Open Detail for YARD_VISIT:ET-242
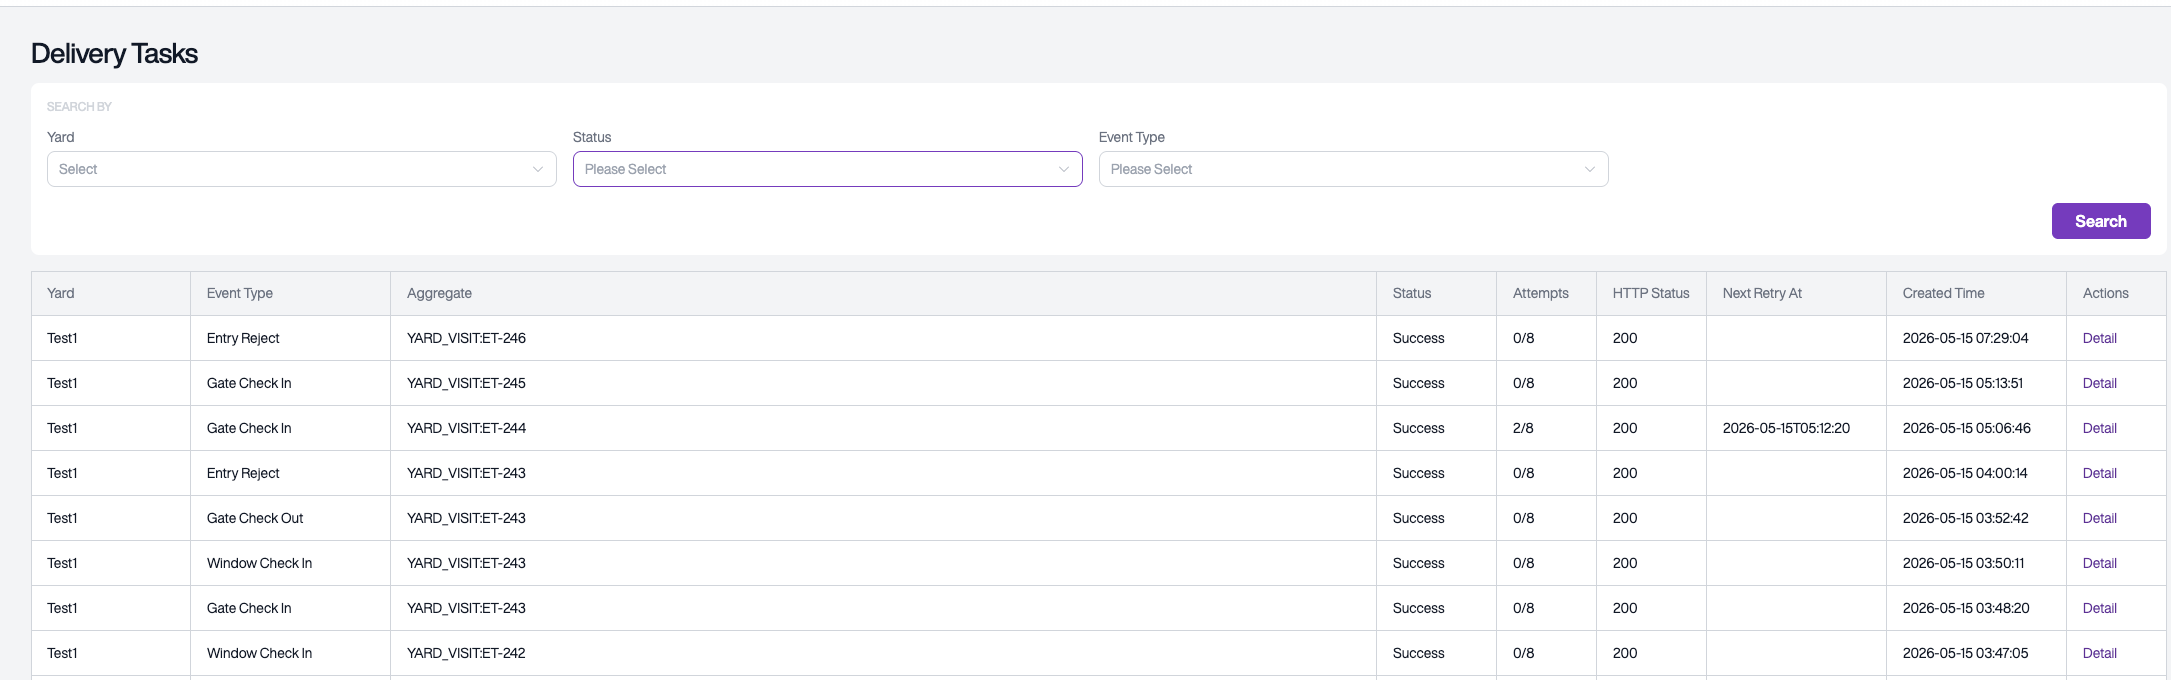 click(x=2099, y=653)
